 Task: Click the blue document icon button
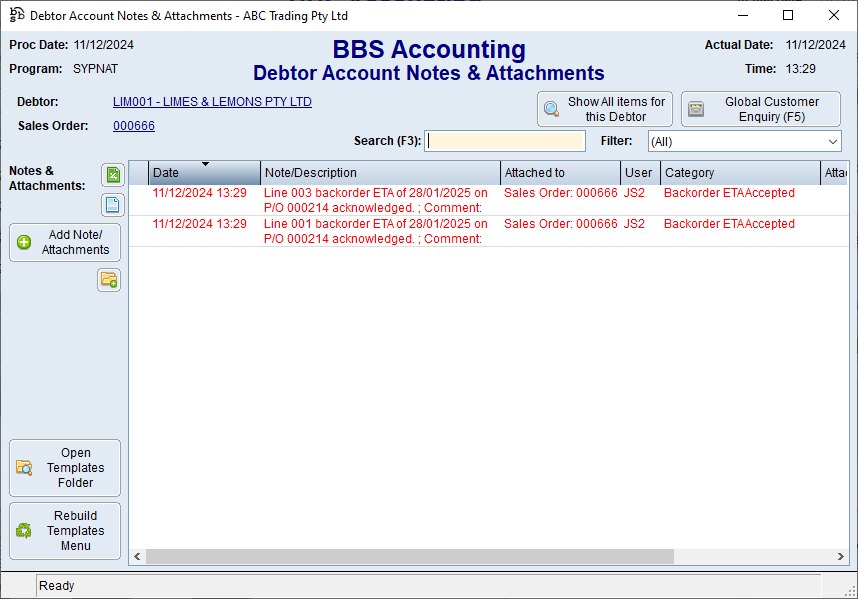[x=113, y=205]
